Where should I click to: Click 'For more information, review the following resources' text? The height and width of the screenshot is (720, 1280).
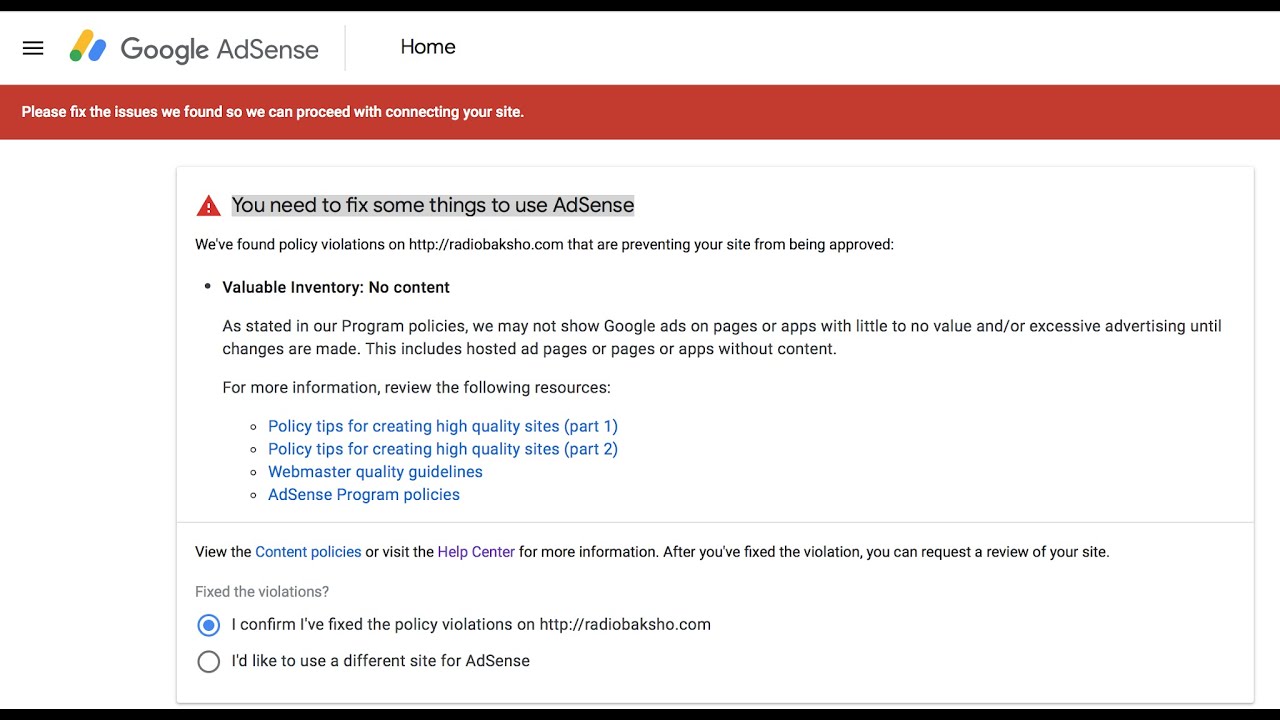pos(416,388)
